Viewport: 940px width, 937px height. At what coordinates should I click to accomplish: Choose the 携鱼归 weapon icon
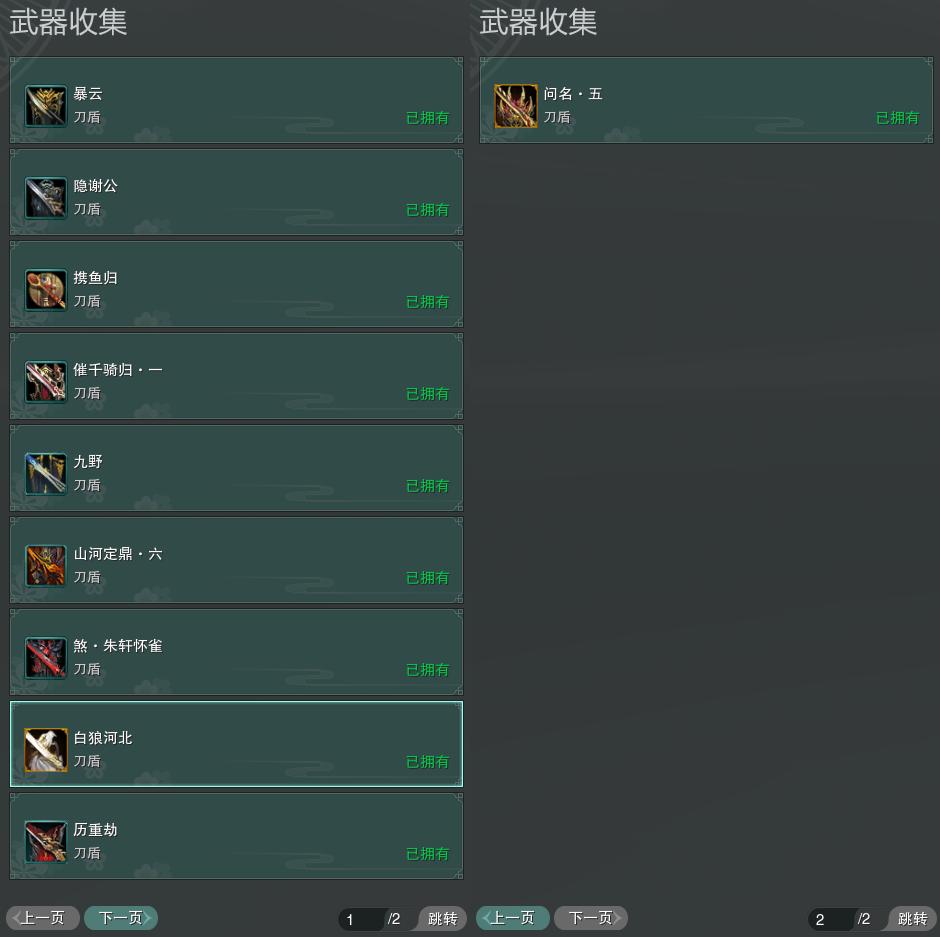tap(46, 290)
